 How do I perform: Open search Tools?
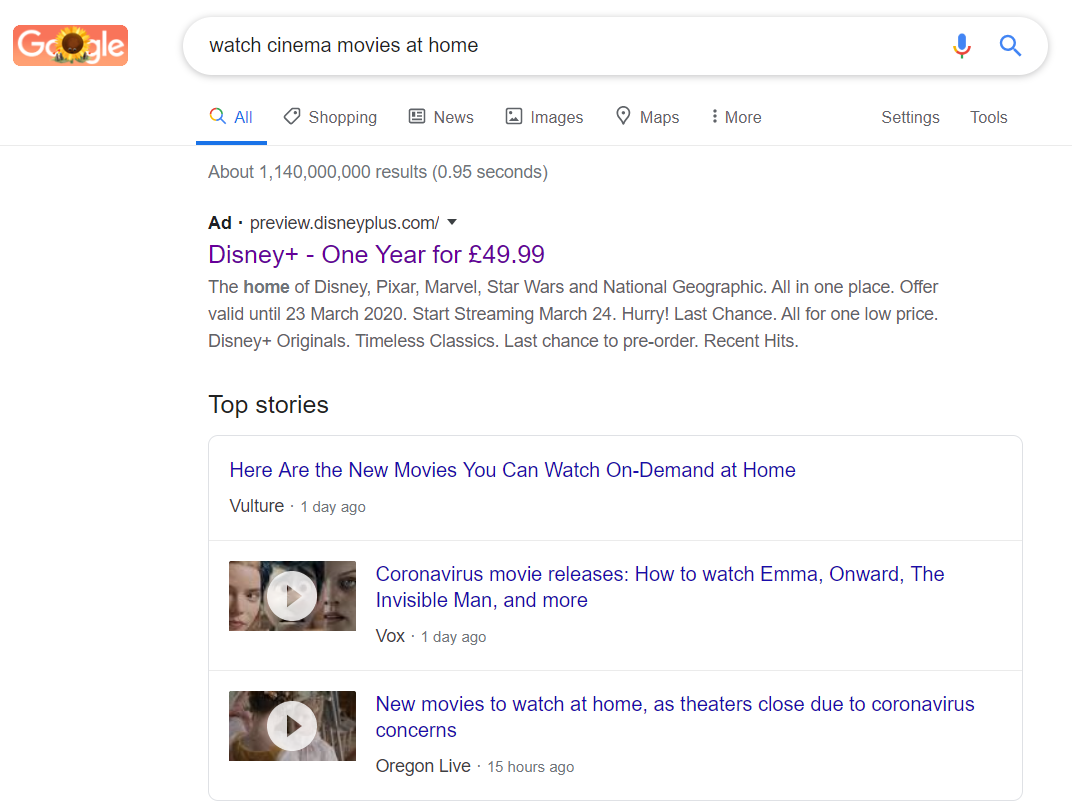point(989,118)
